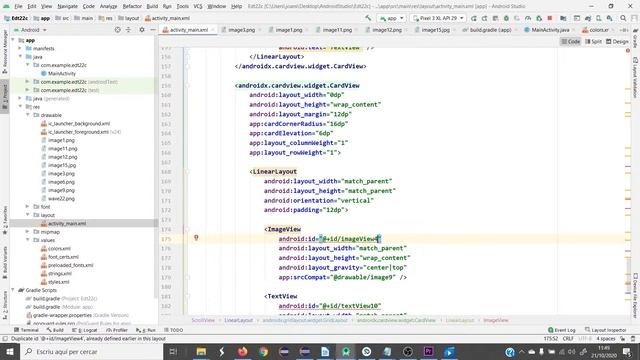Click the CRLF line separator indicator
Image resolution: width=640 pixels, height=360 pixels.
coord(568,339)
